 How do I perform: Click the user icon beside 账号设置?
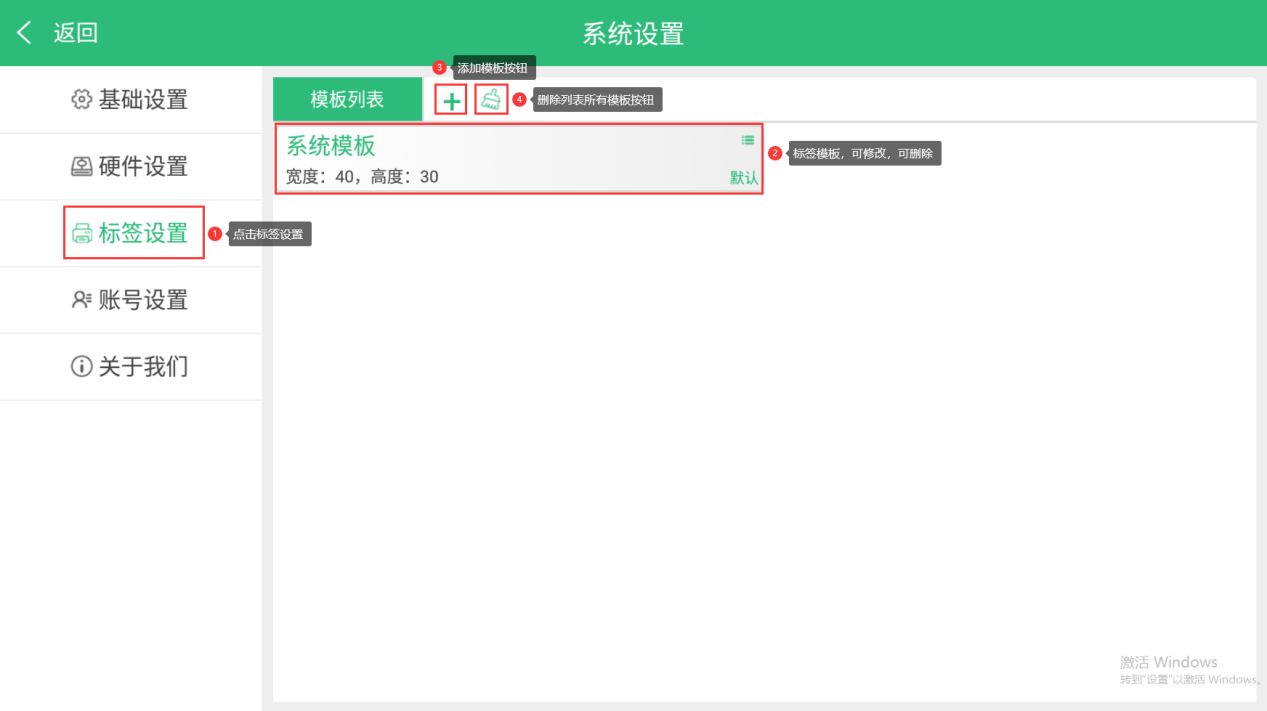click(81, 300)
